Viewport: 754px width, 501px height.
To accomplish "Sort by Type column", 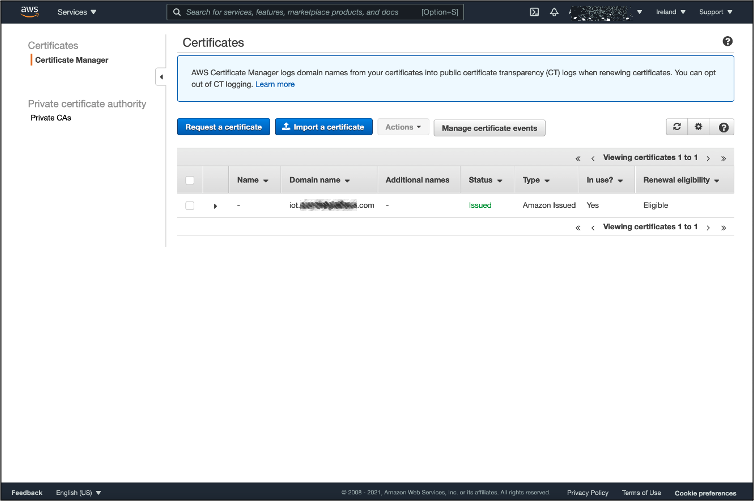I will 536,180.
